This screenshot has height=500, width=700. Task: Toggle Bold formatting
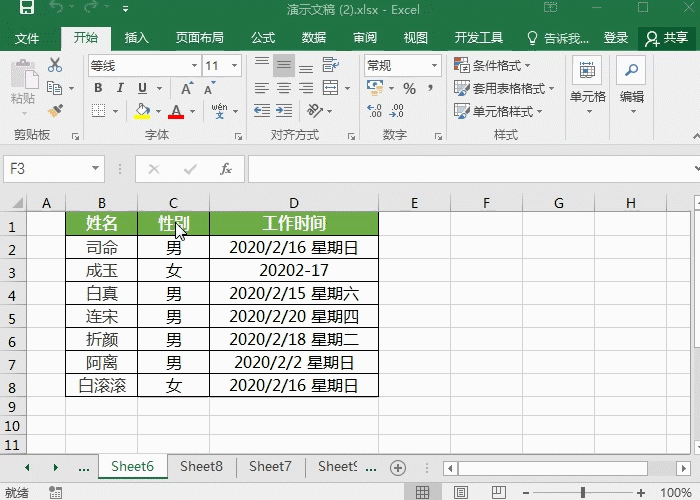tap(98, 88)
